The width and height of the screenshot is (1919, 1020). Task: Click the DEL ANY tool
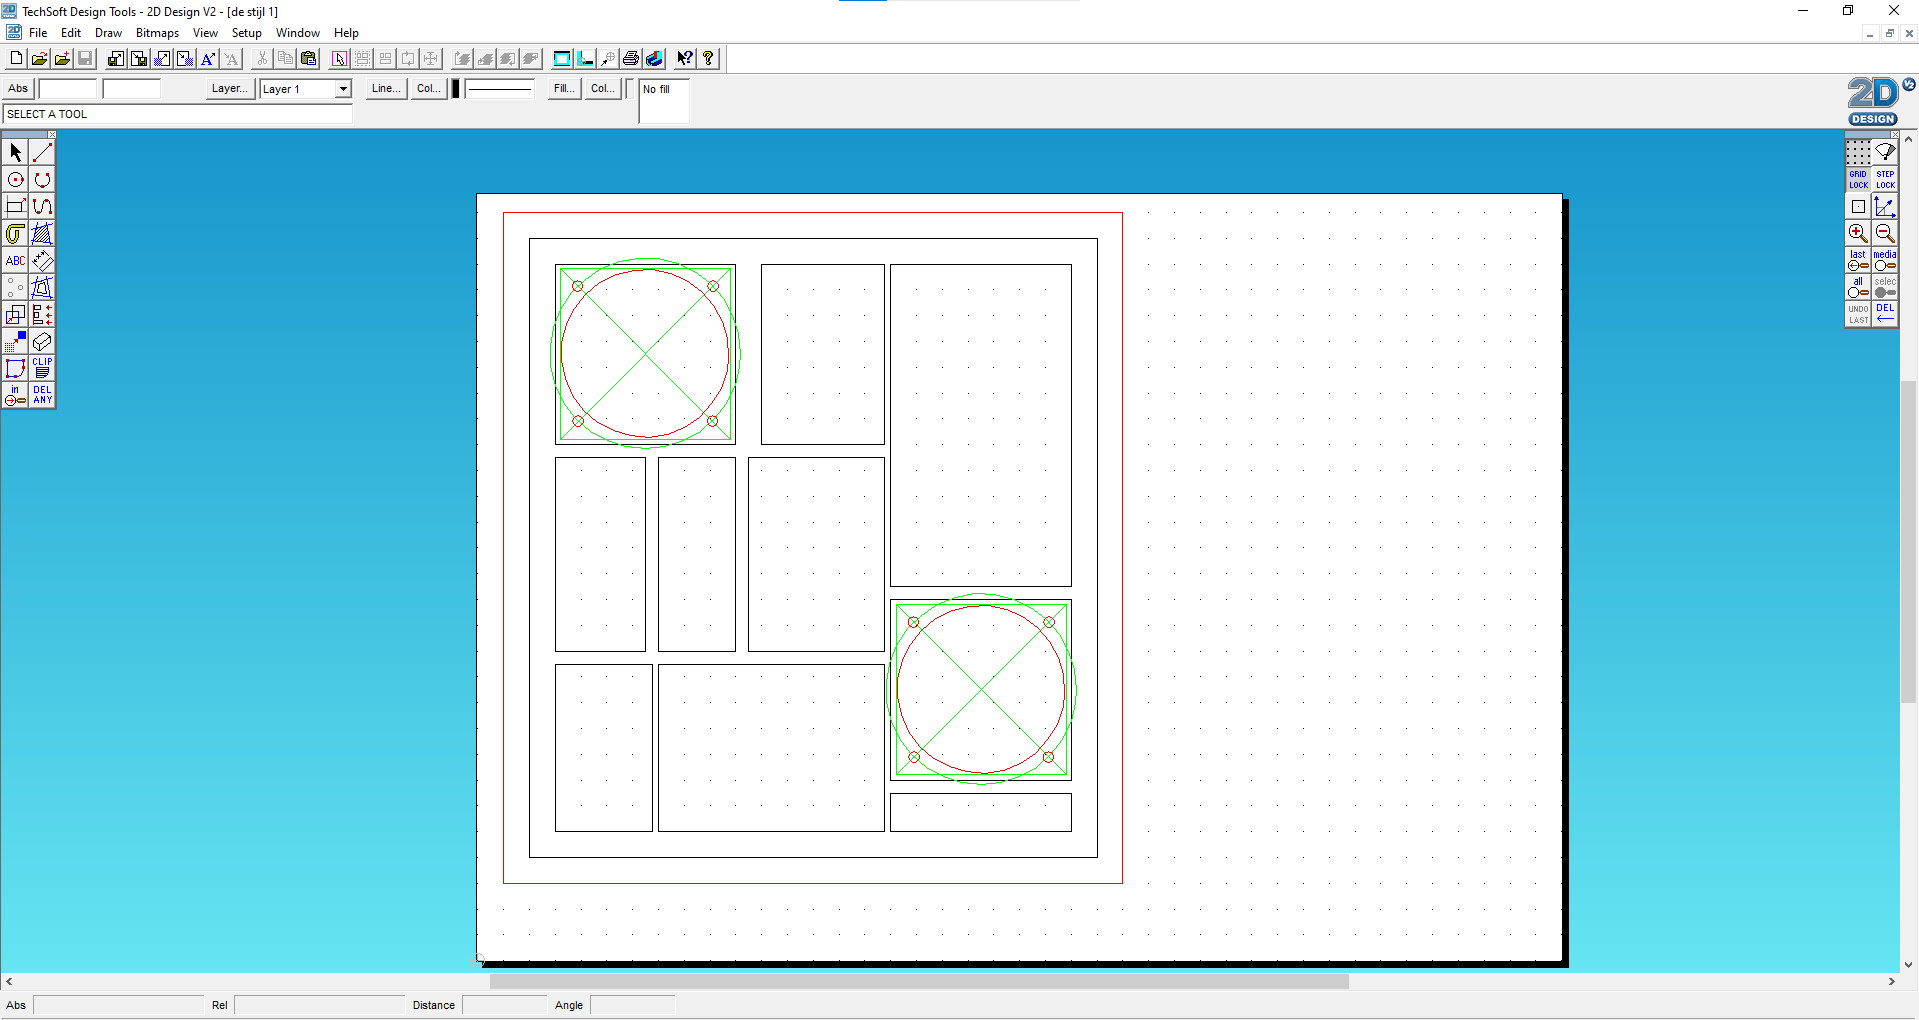[x=42, y=395]
